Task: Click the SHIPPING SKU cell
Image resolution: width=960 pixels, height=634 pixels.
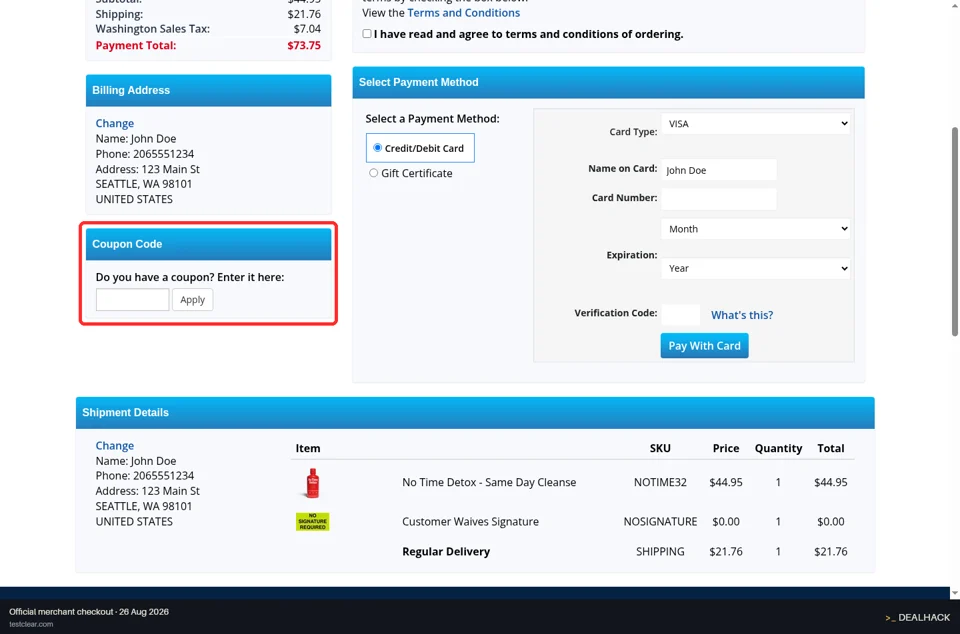Action: click(660, 551)
